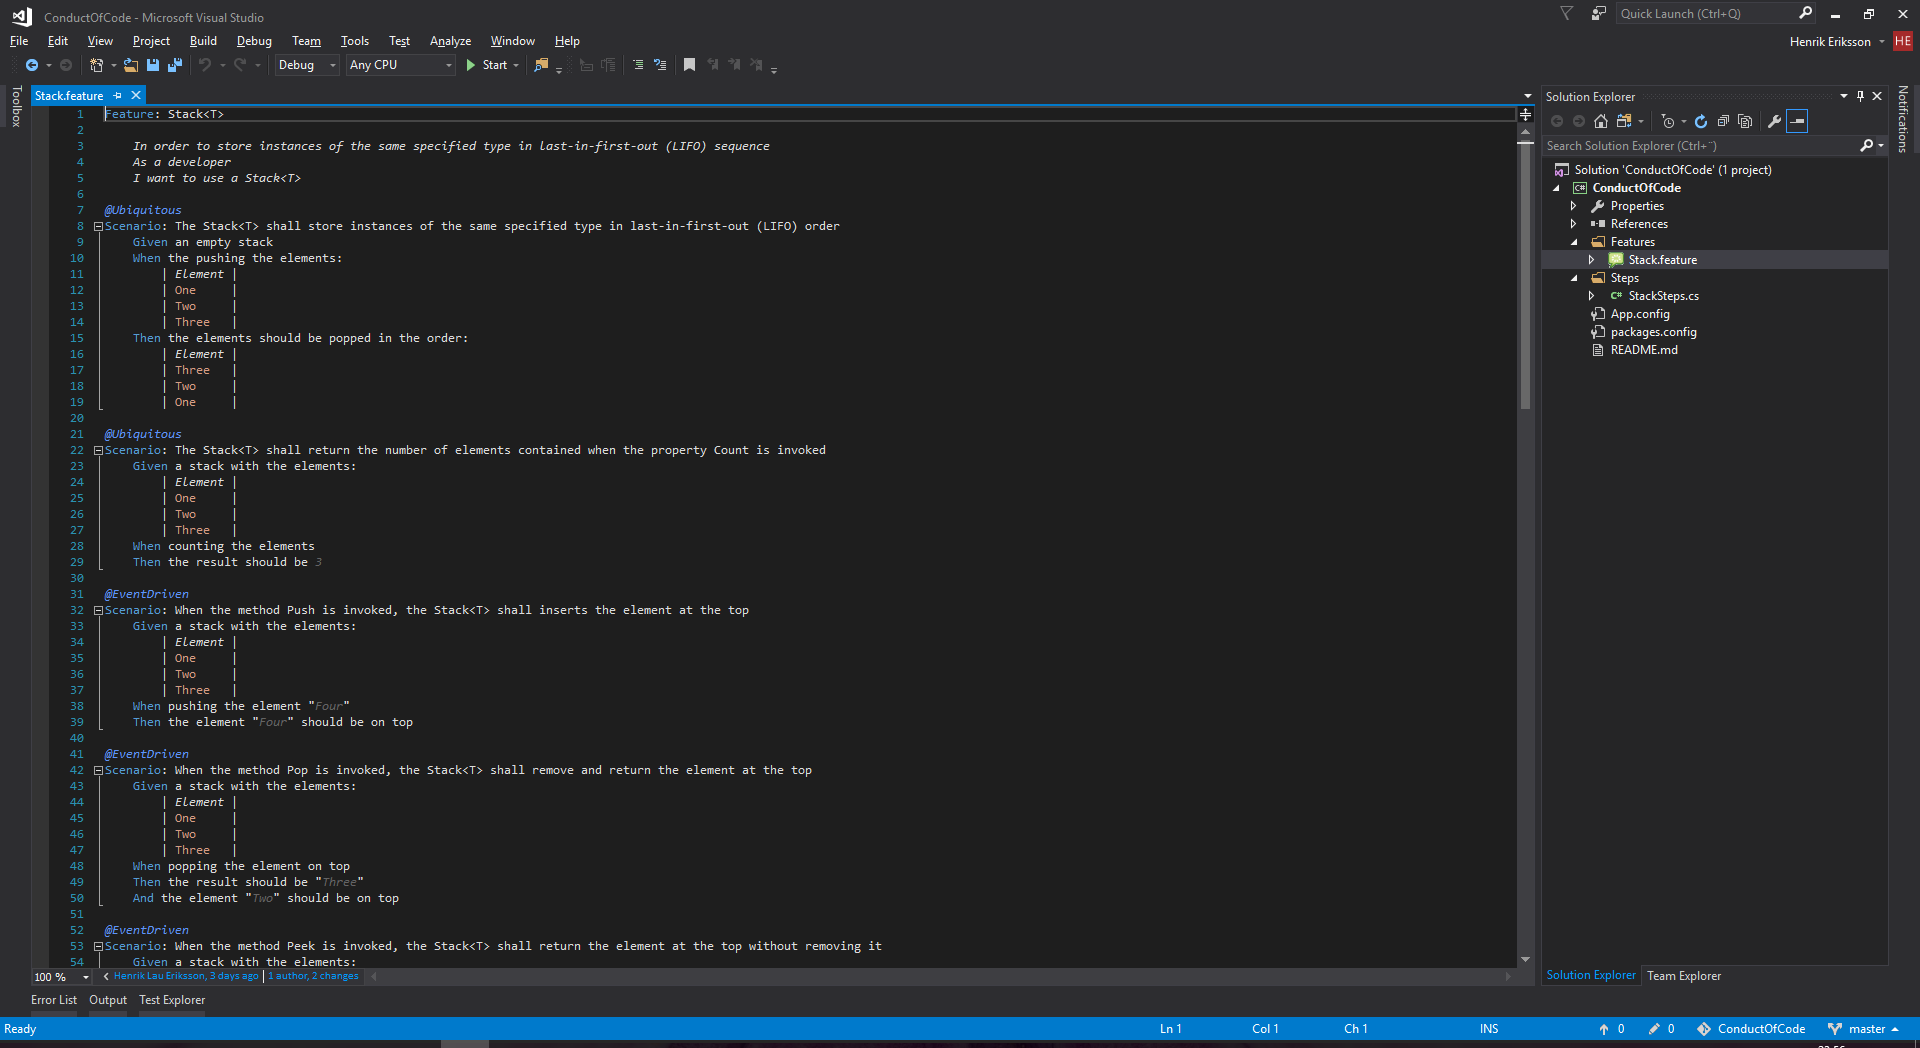1920x1048 pixels.
Task: Expand the References node
Action: point(1575,224)
